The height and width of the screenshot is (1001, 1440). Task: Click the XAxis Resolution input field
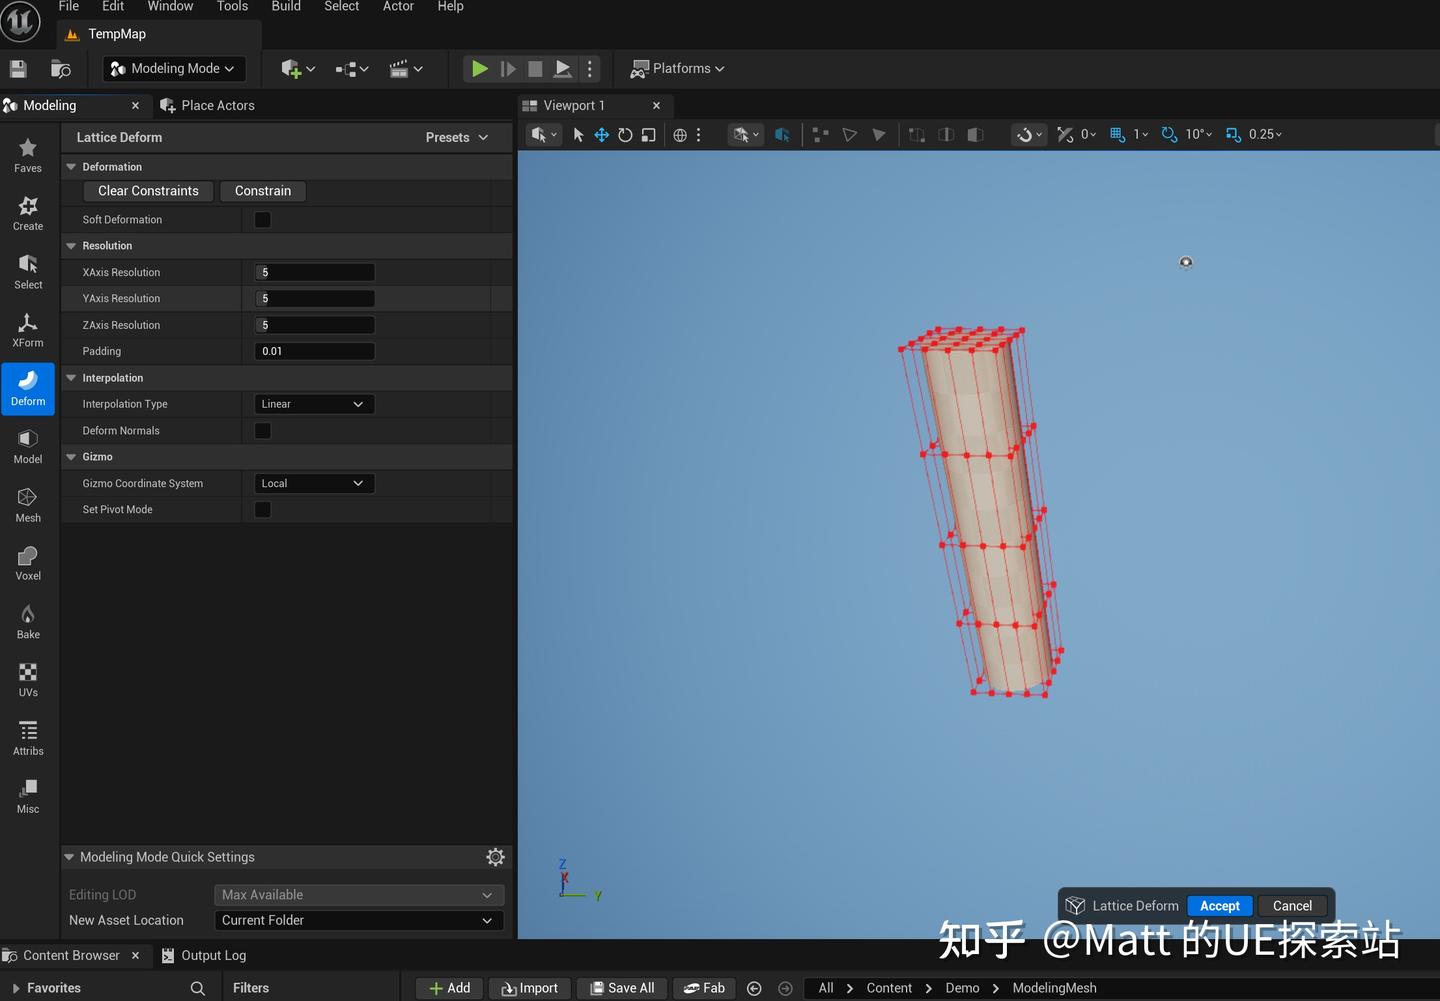pyautogui.click(x=313, y=271)
